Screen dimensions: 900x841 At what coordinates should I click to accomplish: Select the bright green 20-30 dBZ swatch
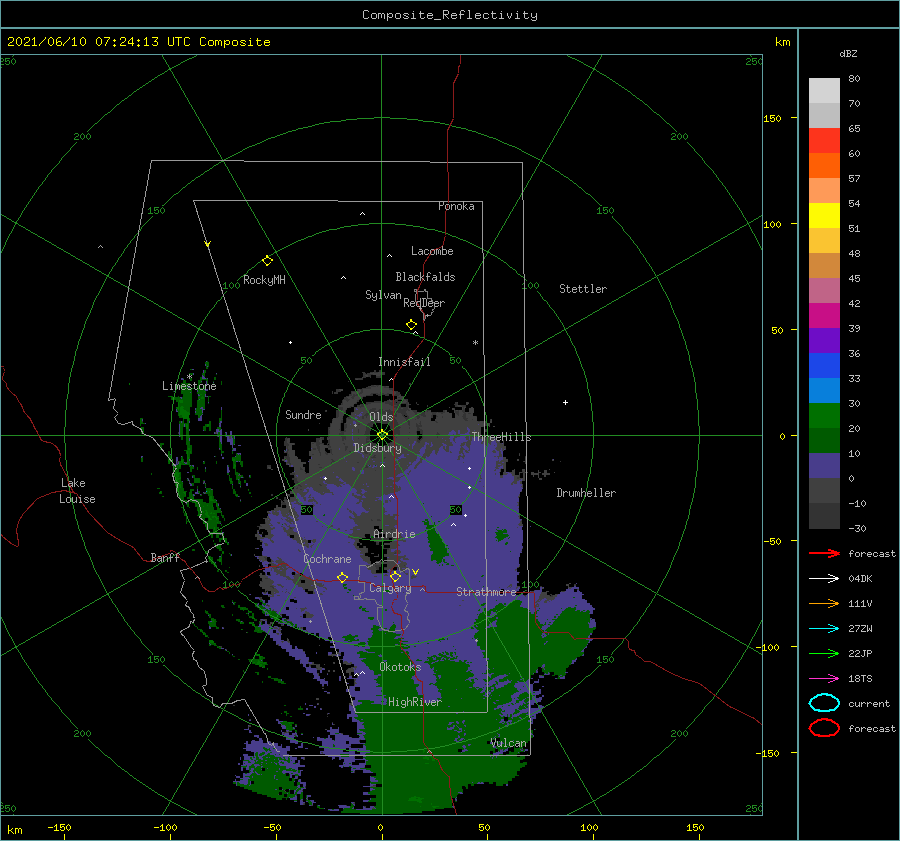coord(824,416)
